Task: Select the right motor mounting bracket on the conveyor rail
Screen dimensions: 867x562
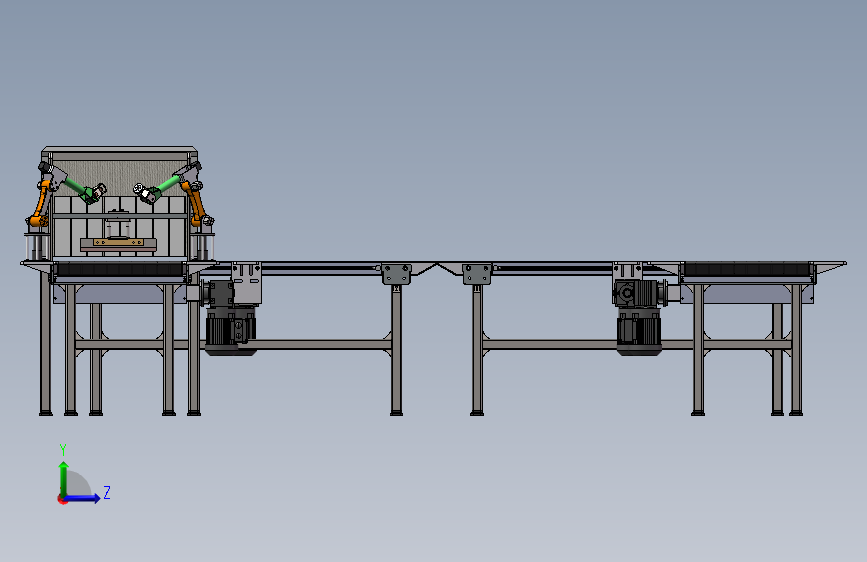Action: coord(627,272)
